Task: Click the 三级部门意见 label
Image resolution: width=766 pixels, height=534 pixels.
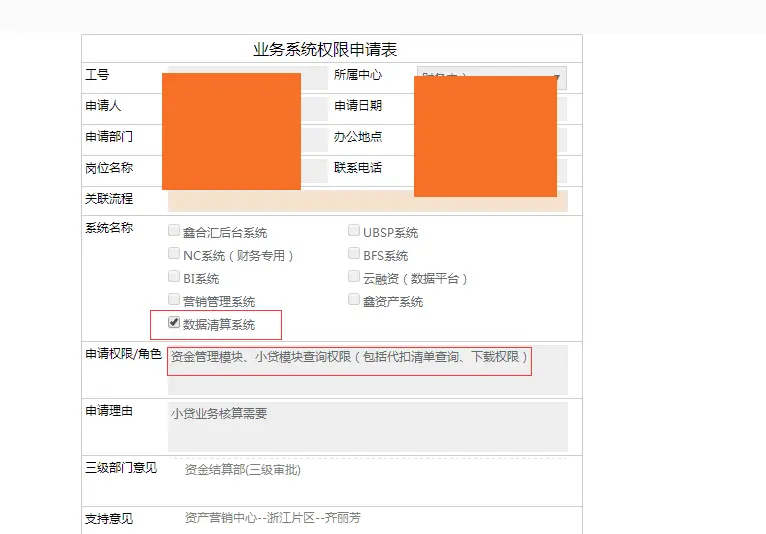Action: (121, 468)
